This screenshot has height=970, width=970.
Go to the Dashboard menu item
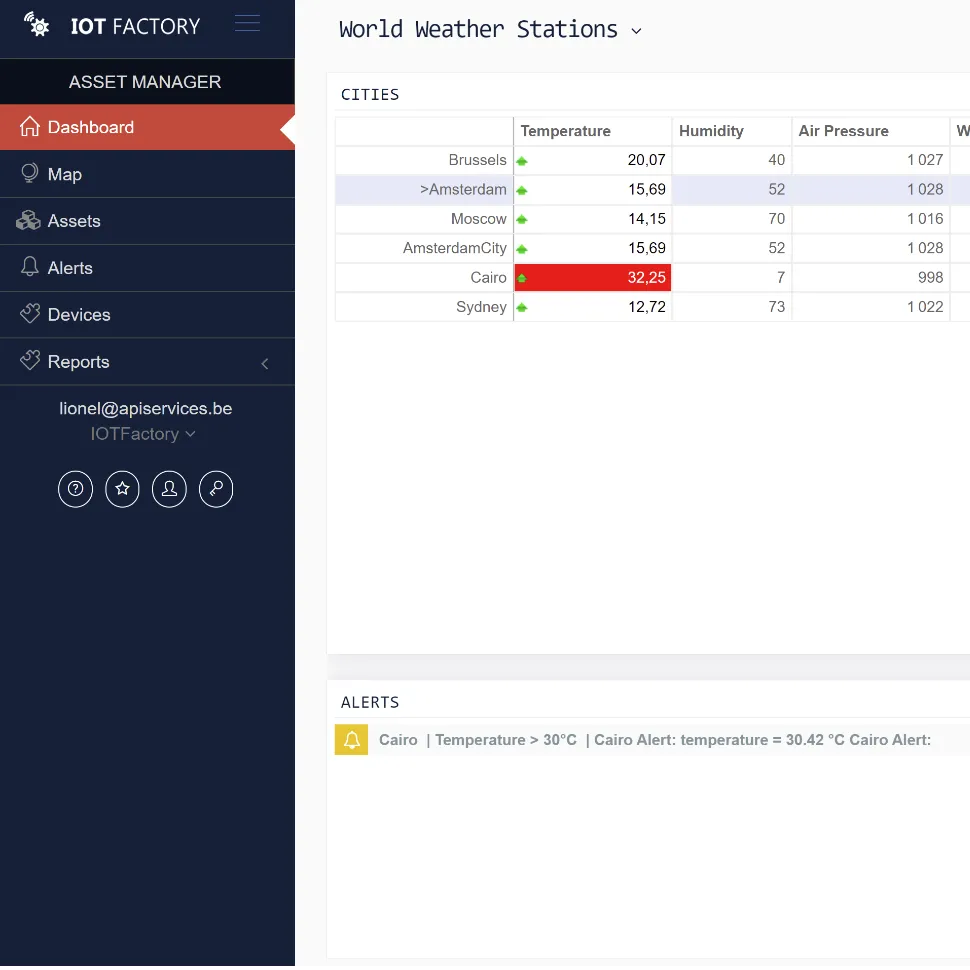tap(90, 127)
